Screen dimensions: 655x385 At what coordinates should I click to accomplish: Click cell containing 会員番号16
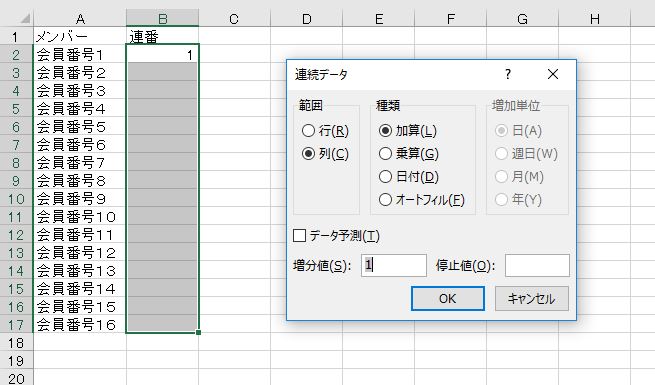point(80,324)
